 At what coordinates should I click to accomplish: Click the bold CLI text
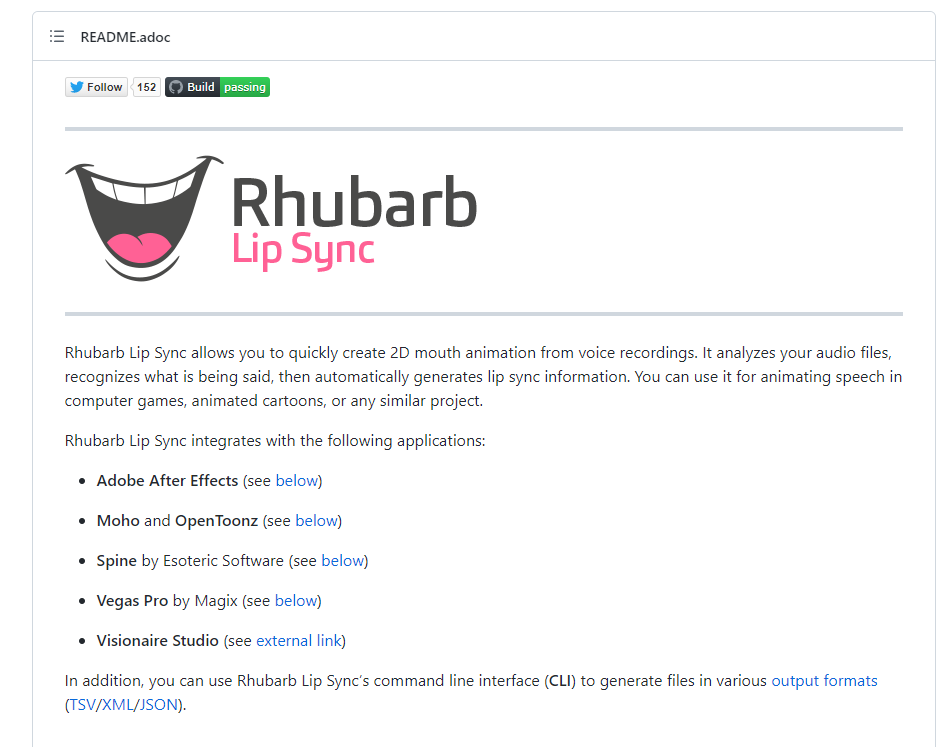click(560, 681)
